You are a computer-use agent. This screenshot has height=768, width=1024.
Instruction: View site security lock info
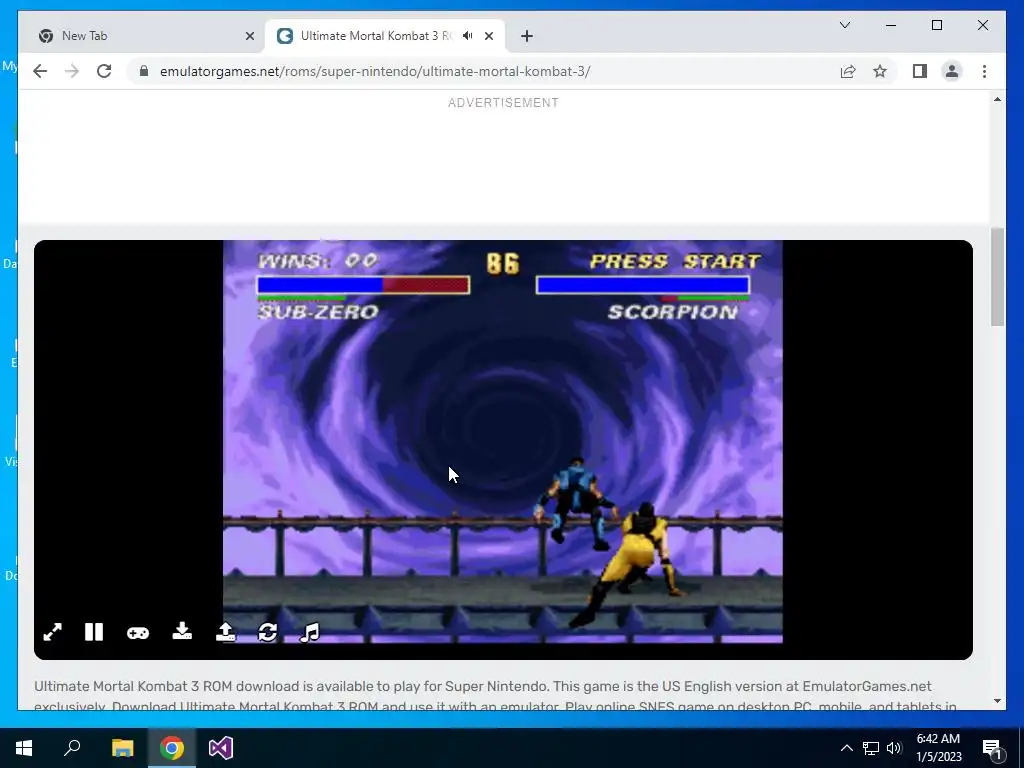click(144, 71)
